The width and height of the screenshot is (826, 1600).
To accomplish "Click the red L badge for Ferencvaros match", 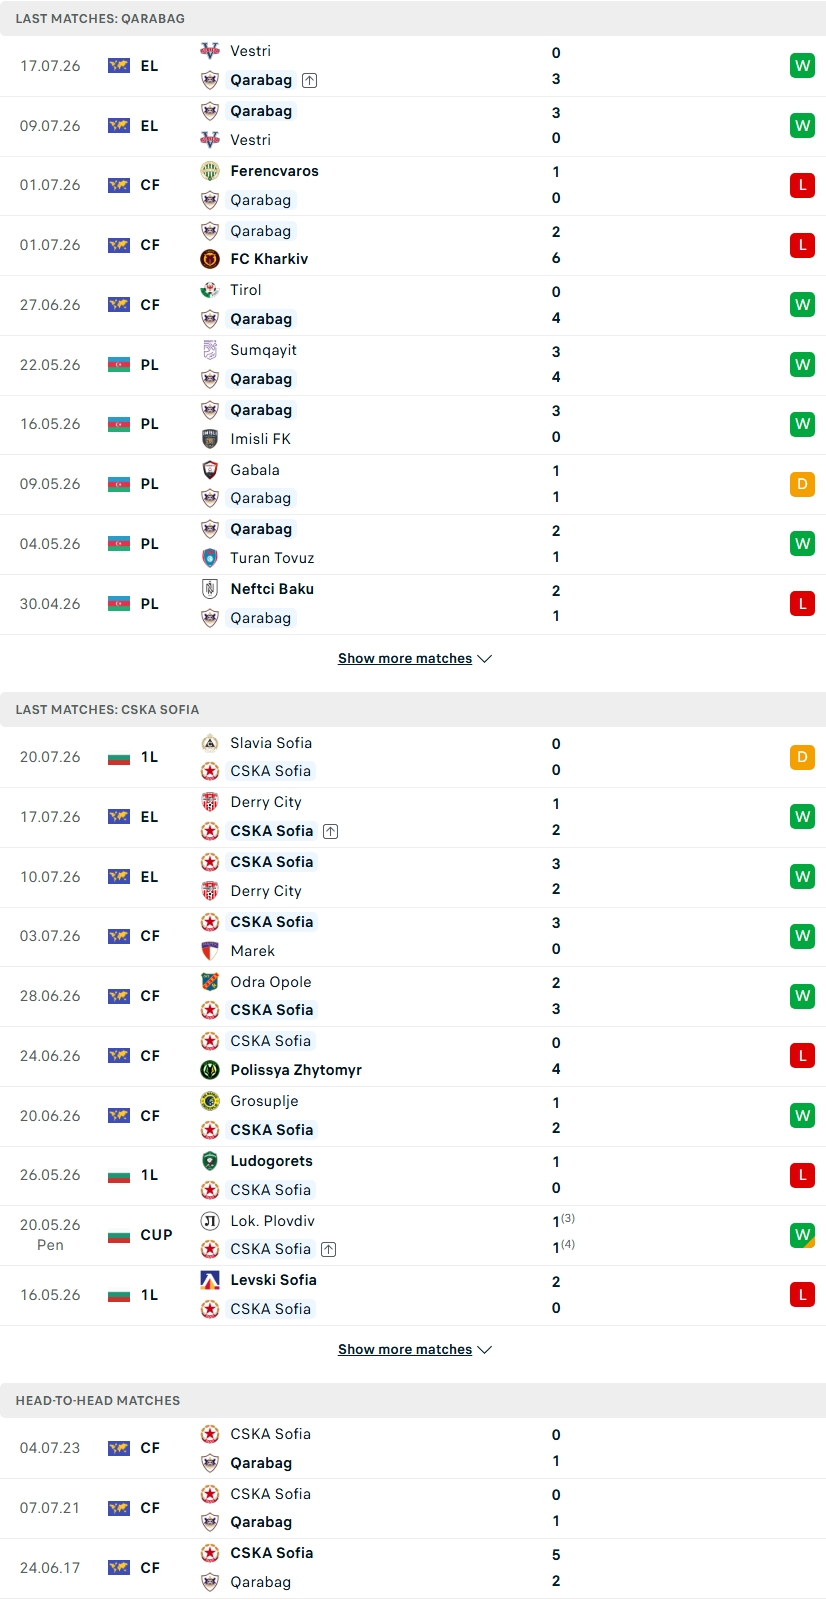I will click(802, 185).
